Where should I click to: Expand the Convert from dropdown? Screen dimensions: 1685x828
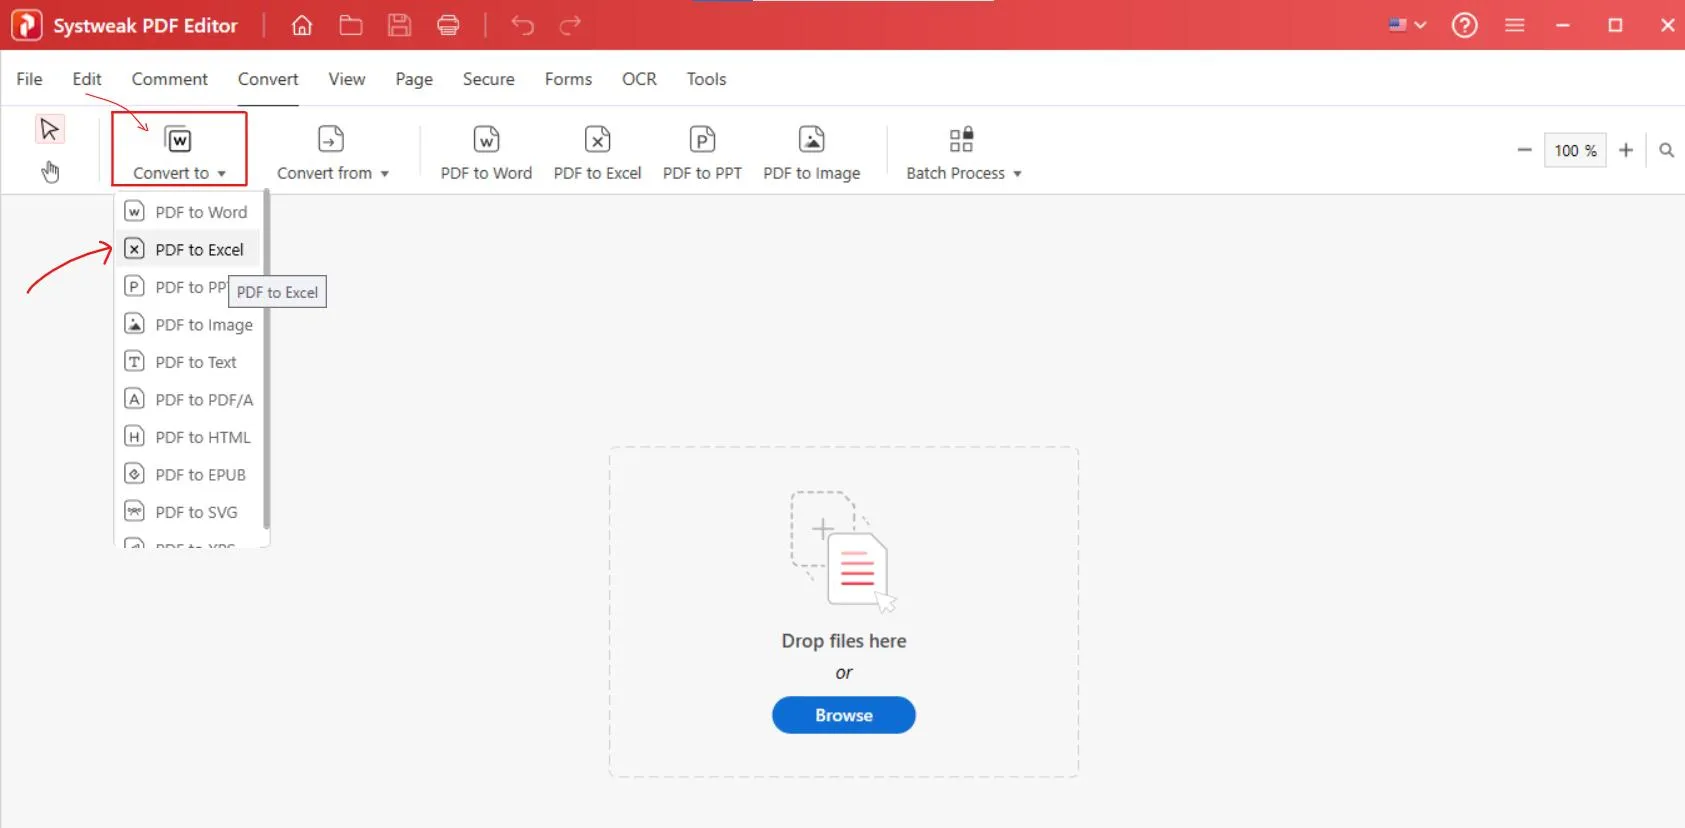tap(332, 152)
